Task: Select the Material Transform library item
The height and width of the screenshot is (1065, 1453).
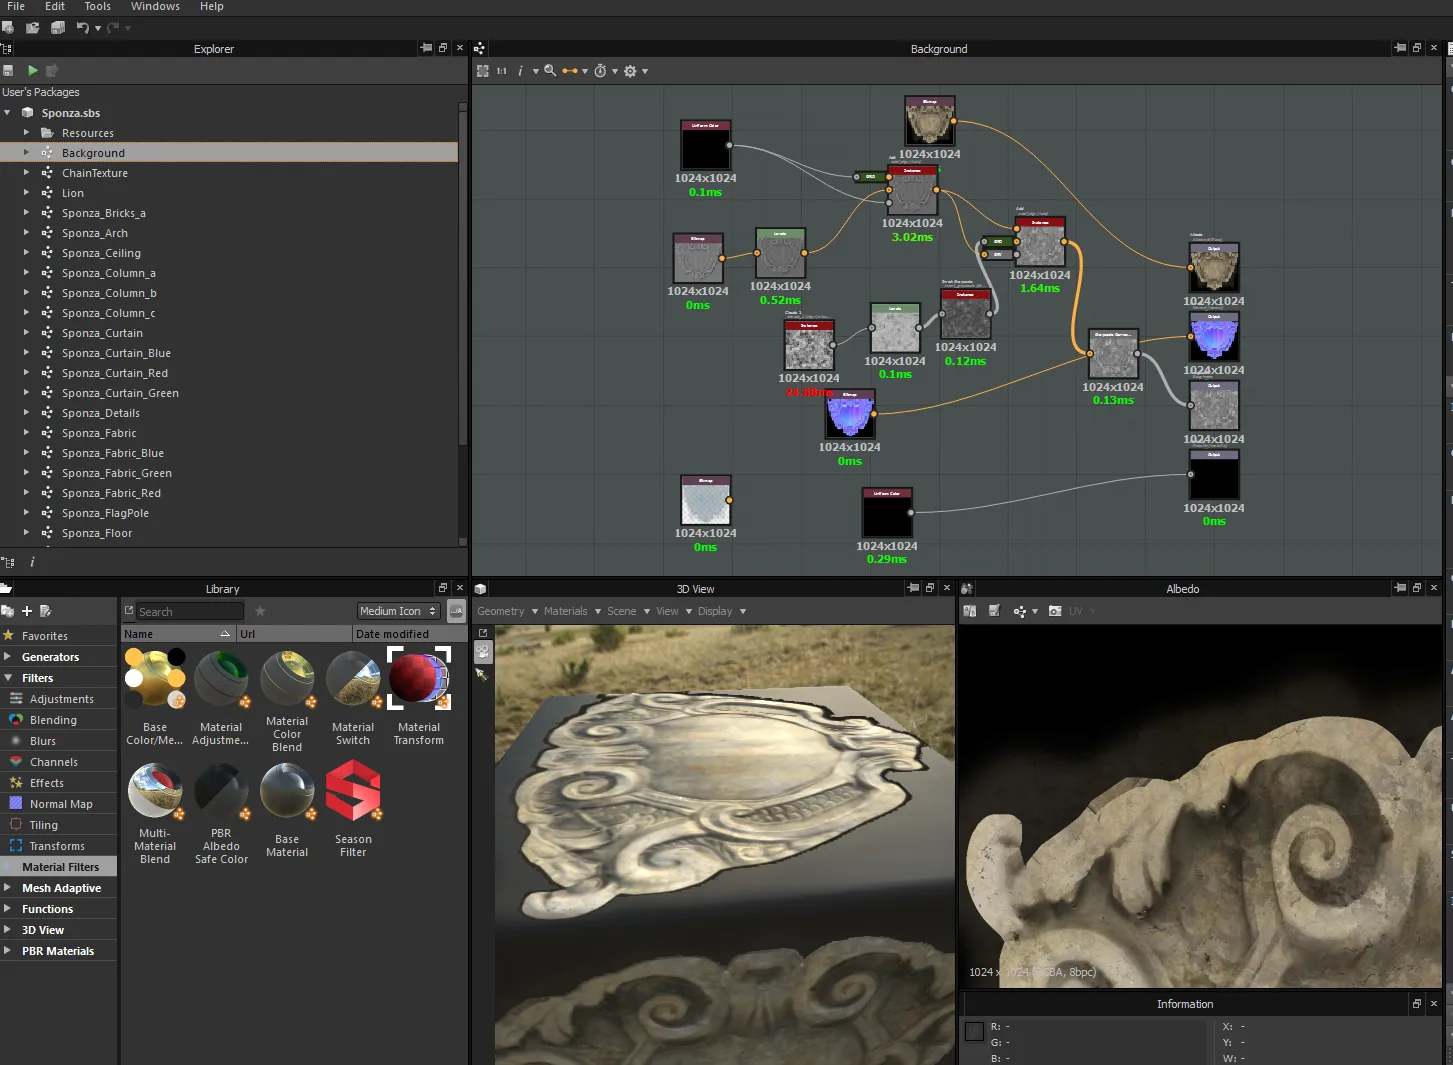Action: (x=419, y=697)
